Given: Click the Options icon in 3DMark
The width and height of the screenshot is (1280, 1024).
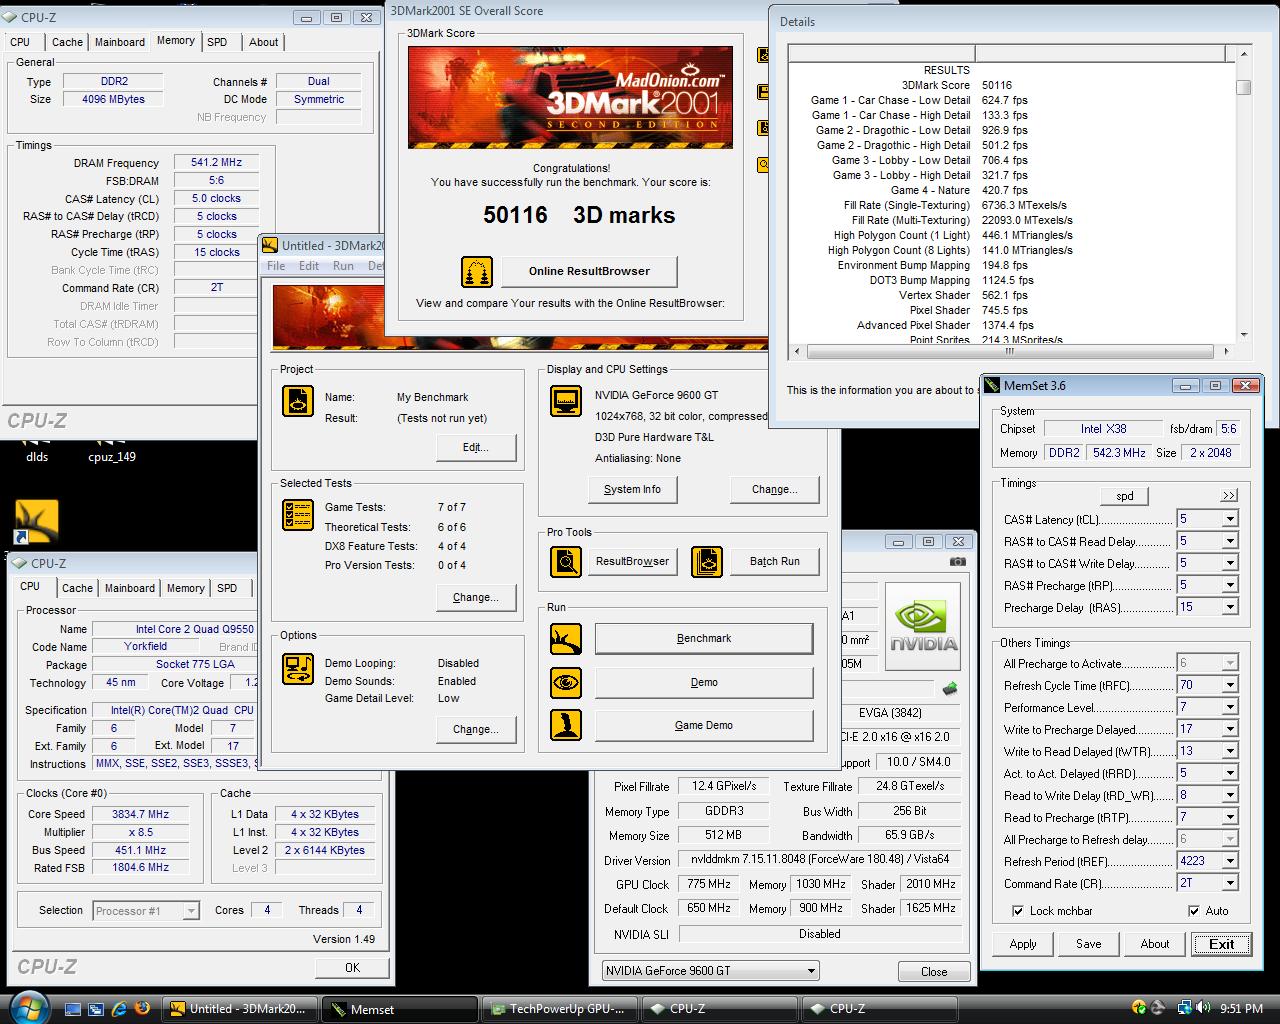Looking at the screenshot, I should pyautogui.click(x=298, y=669).
